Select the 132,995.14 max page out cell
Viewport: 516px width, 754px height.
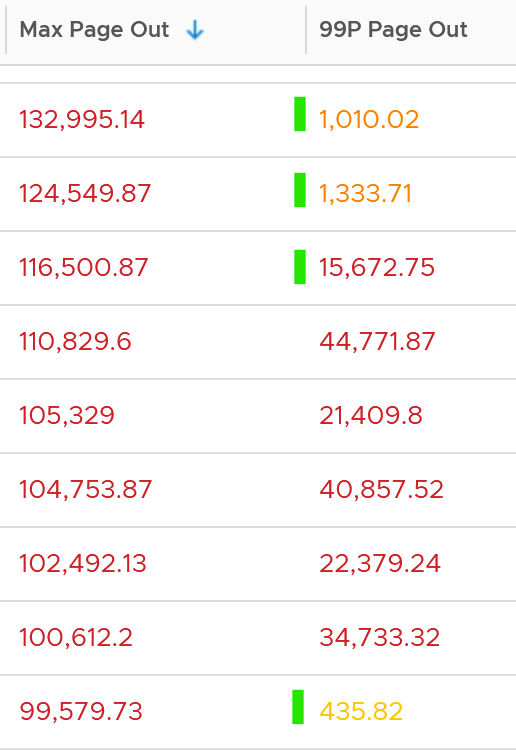(82, 120)
